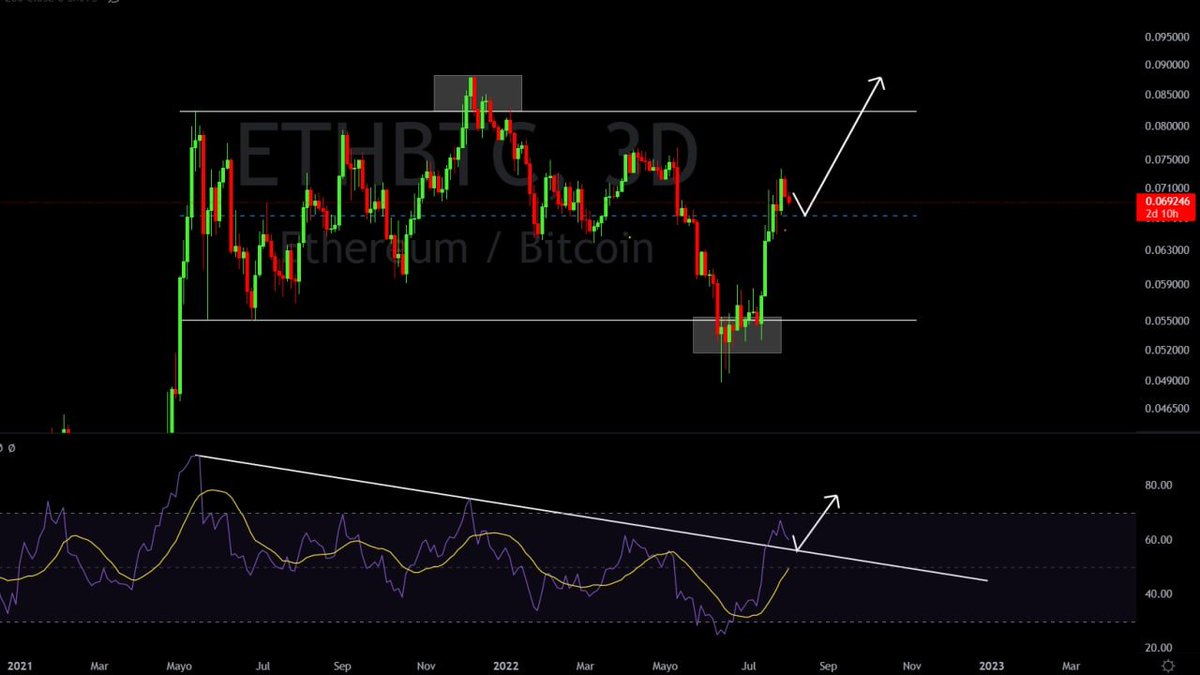The height and width of the screenshot is (675, 1200).
Task: Click the 0.052000 price scale label
Action: (1167, 350)
